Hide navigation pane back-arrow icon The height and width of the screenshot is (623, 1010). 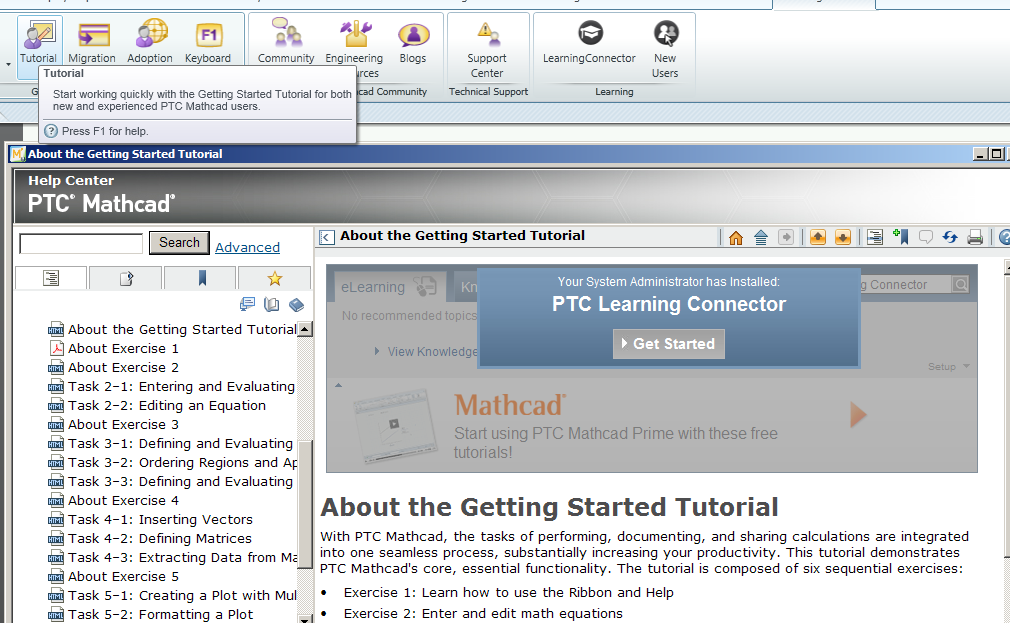(x=327, y=237)
